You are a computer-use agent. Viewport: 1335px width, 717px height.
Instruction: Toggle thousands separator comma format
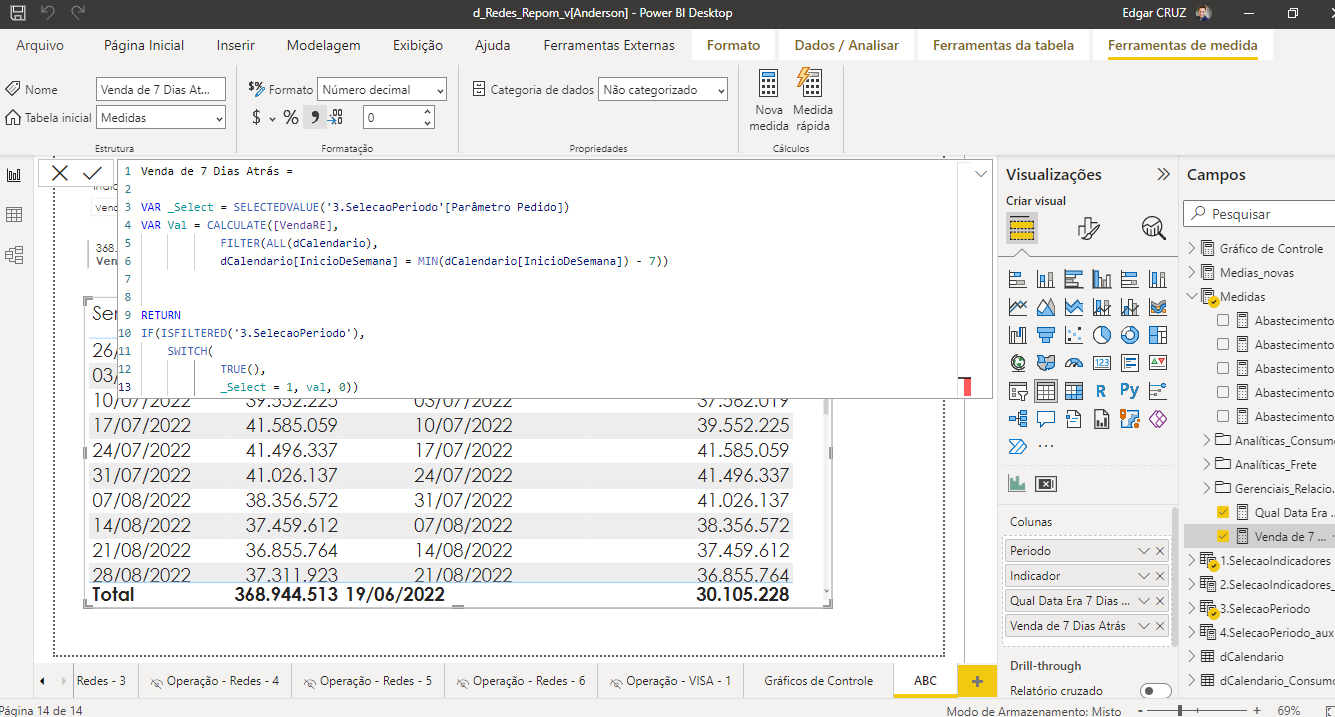tap(314, 118)
